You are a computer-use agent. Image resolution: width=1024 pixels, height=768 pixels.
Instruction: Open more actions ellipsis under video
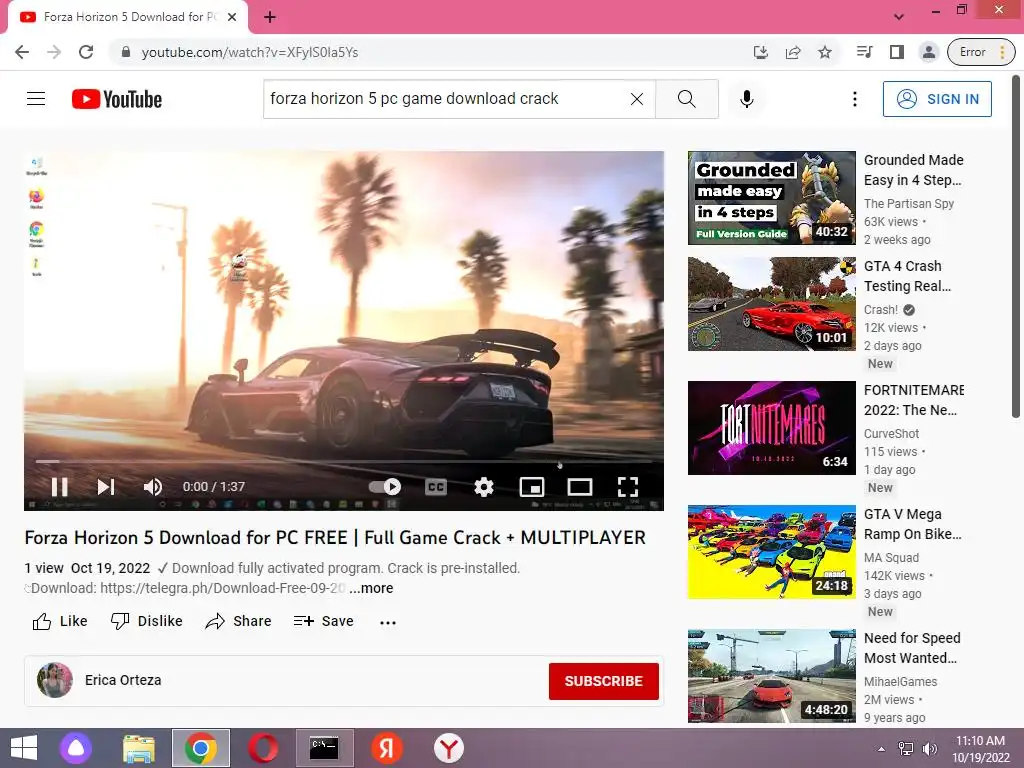pyautogui.click(x=388, y=622)
